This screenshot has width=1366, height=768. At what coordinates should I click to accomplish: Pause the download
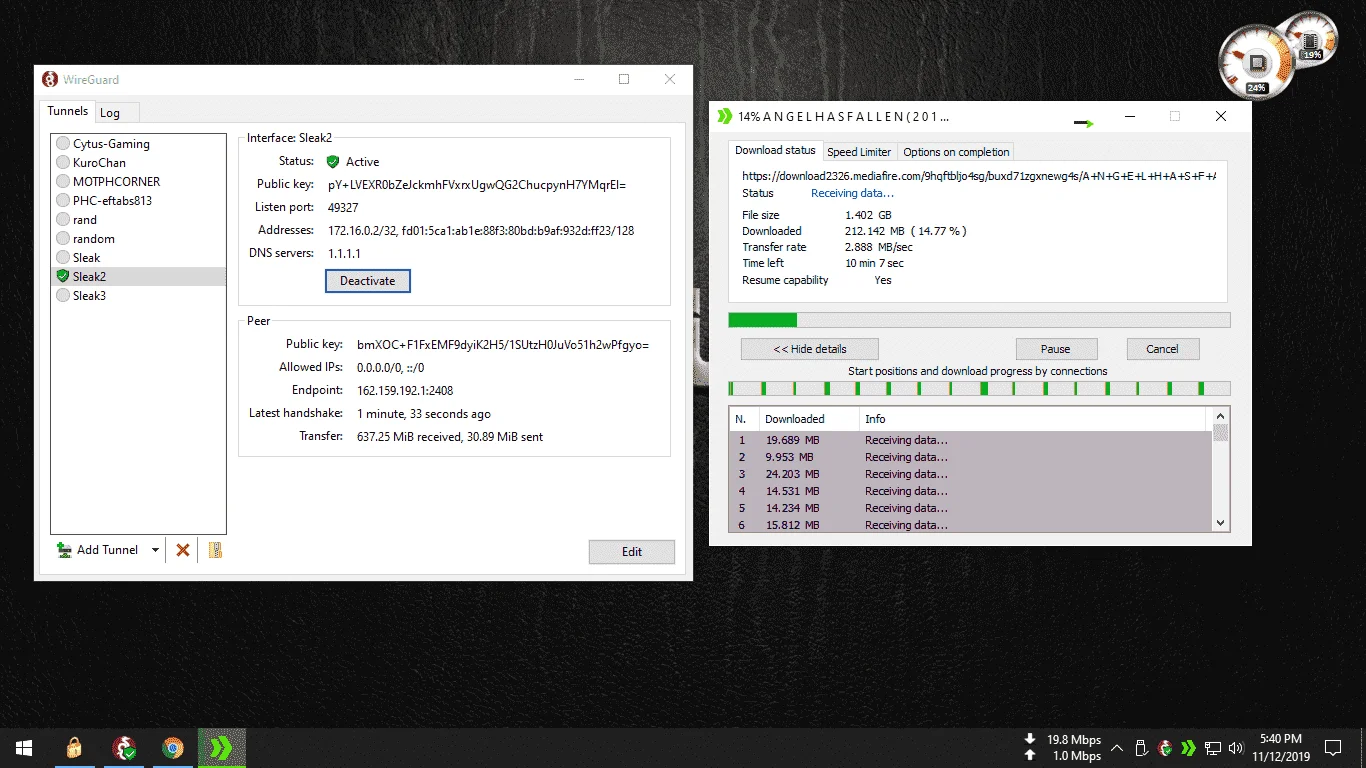point(1056,349)
